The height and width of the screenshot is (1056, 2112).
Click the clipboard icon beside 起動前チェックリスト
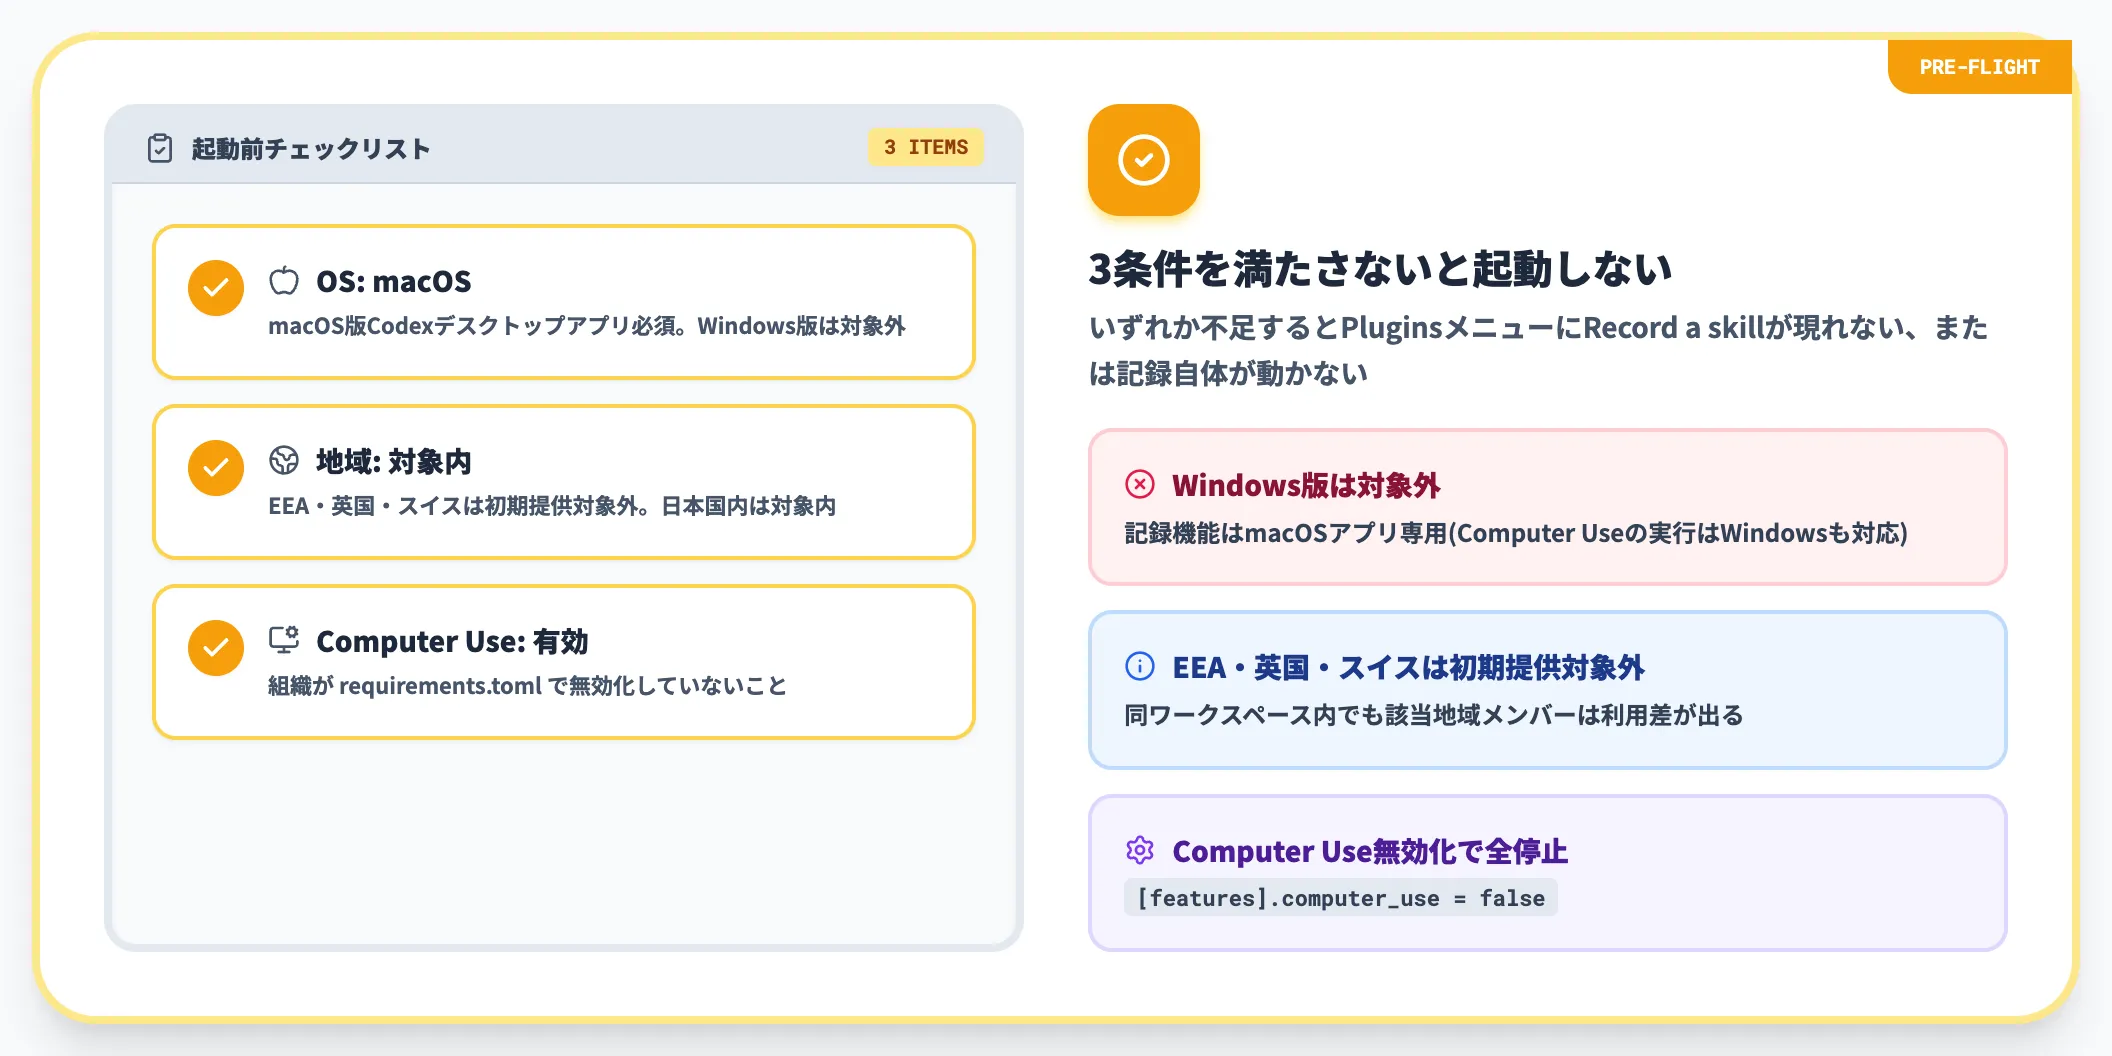[x=160, y=148]
